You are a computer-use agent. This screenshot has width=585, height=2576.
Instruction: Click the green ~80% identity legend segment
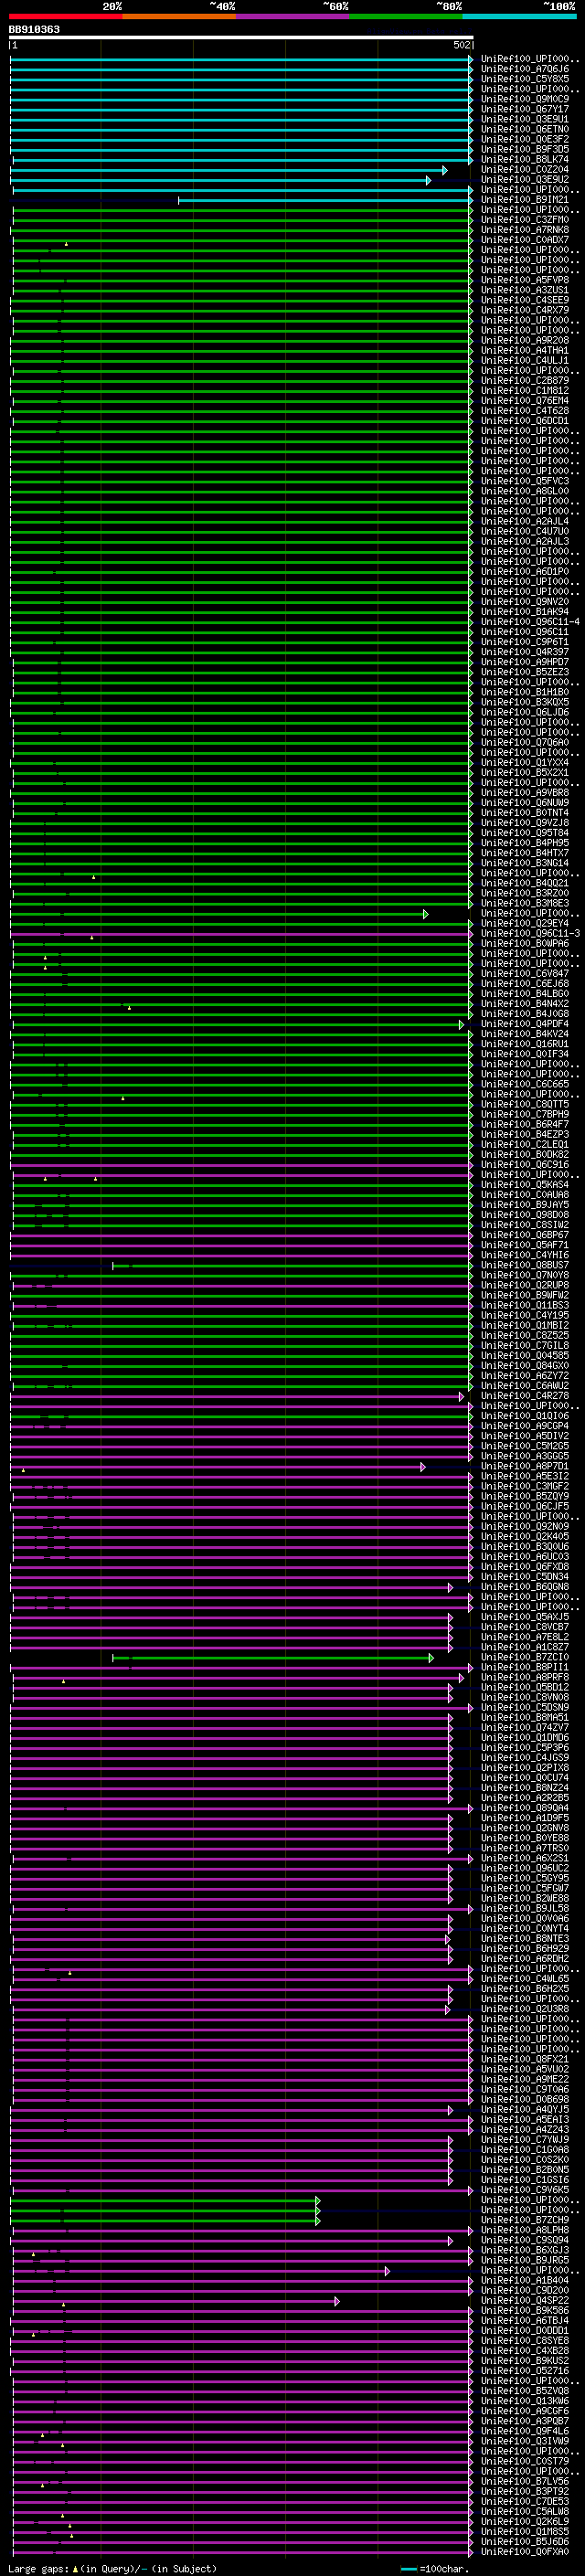(x=406, y=16)
